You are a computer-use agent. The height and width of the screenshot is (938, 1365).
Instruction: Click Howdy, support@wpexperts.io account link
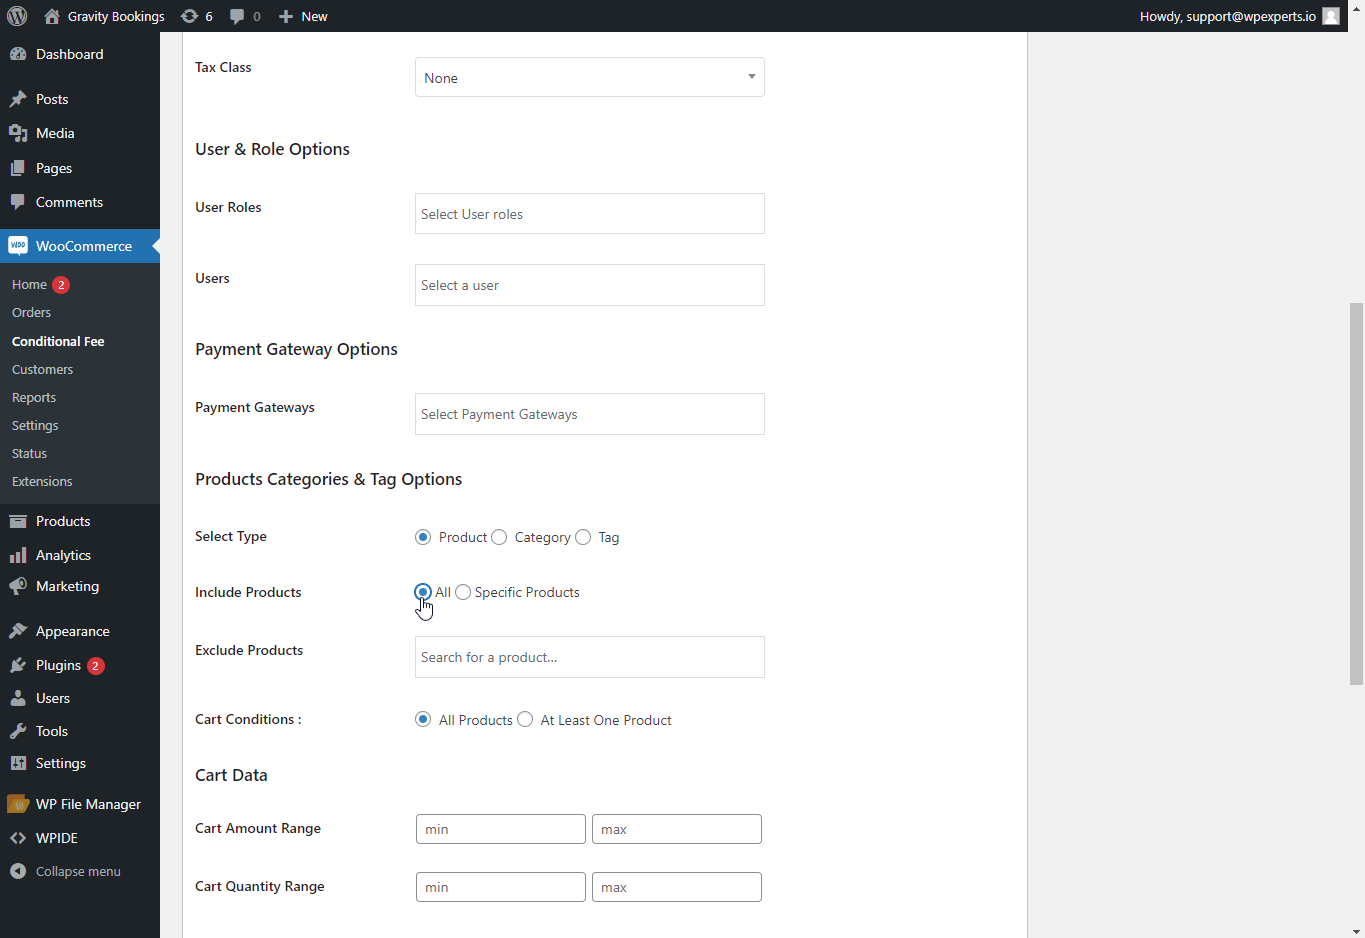point(1228,16)
